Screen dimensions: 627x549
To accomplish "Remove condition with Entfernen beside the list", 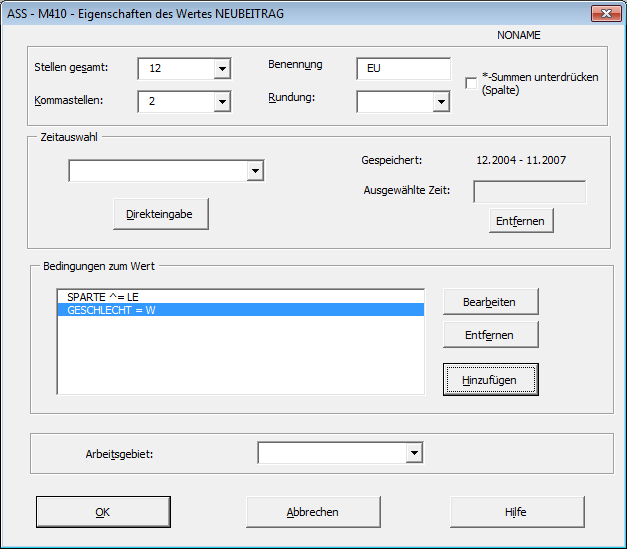I will click(x=490, y=335).
